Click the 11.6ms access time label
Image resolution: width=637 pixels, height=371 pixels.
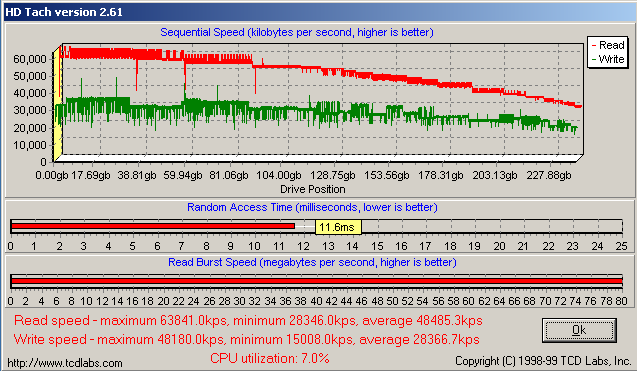pos(338,227)
